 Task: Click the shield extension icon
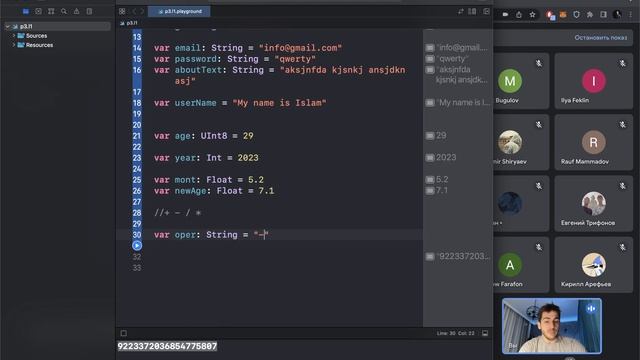coord(576,15)
